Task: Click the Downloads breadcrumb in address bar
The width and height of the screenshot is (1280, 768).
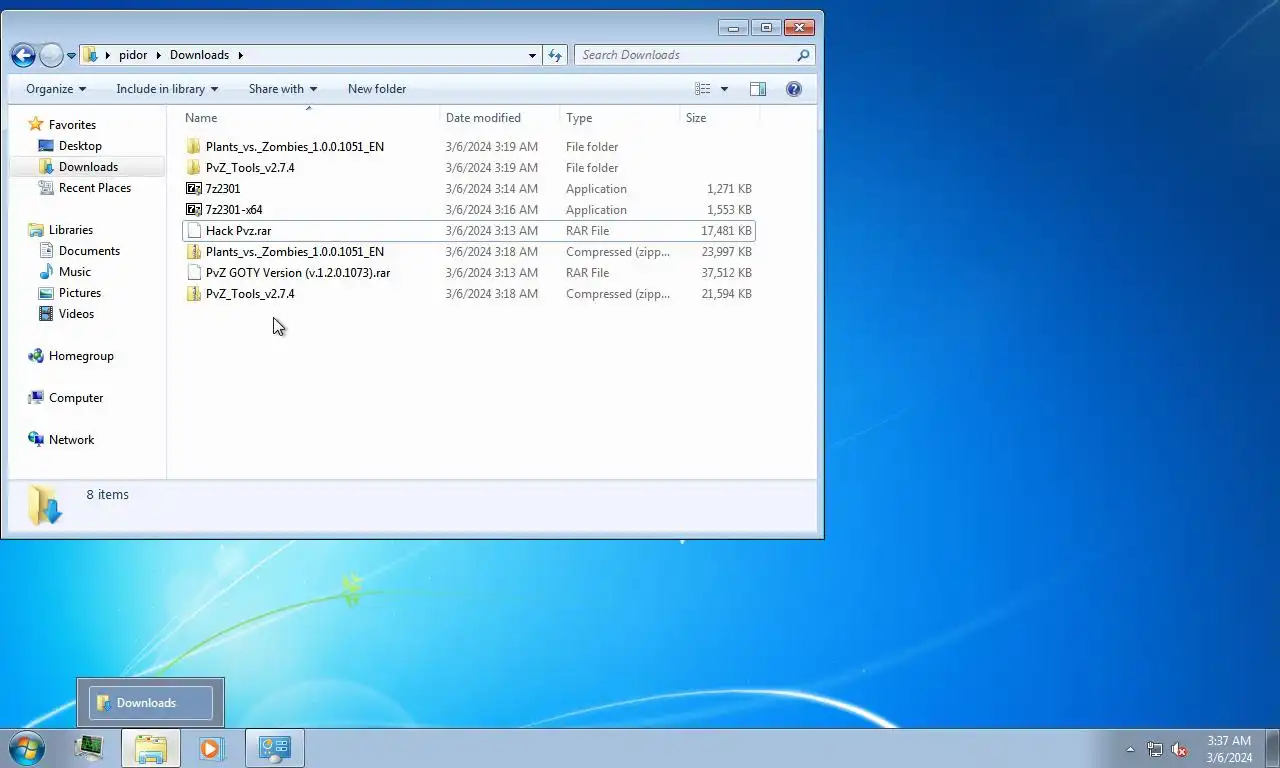Action: point(199,55)
